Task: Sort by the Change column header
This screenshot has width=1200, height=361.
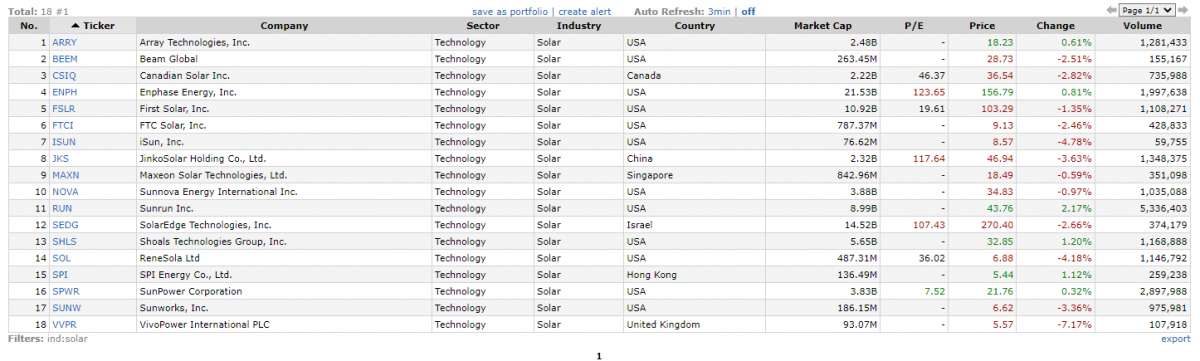Action: point(1055,26)
